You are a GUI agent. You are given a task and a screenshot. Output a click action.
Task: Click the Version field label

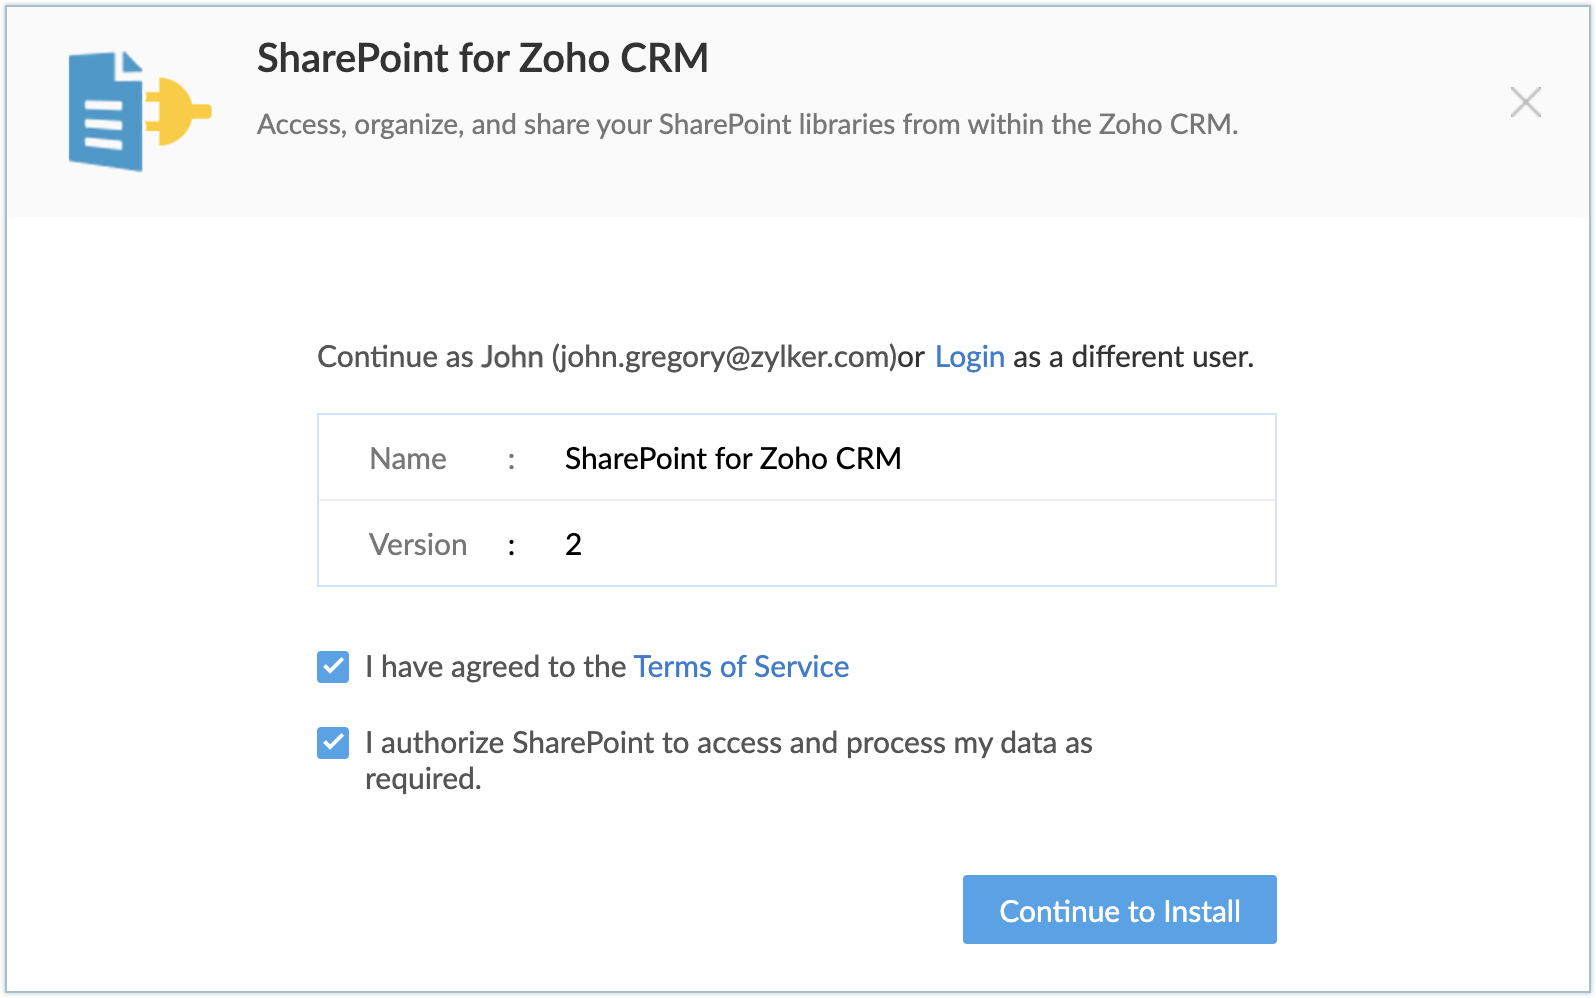418,545
